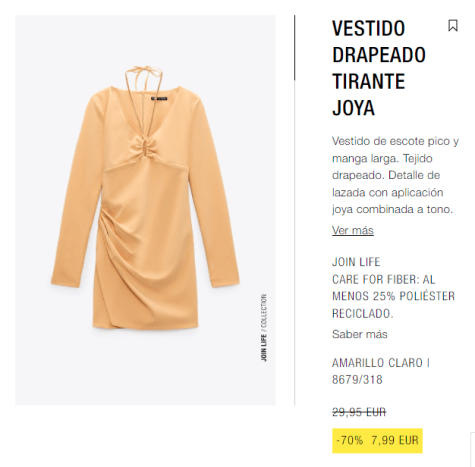475x467 pixels.
Task: Click the 'CARE FOR FIBER' recycled polyester text
Action: pos(393,296)
